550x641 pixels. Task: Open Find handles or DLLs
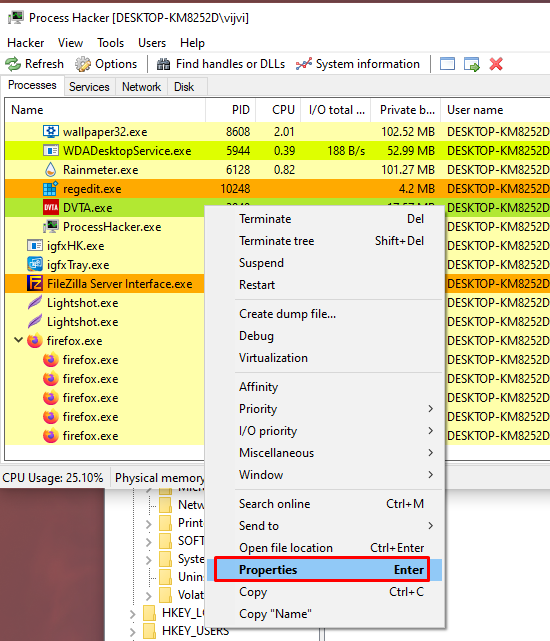220,64
